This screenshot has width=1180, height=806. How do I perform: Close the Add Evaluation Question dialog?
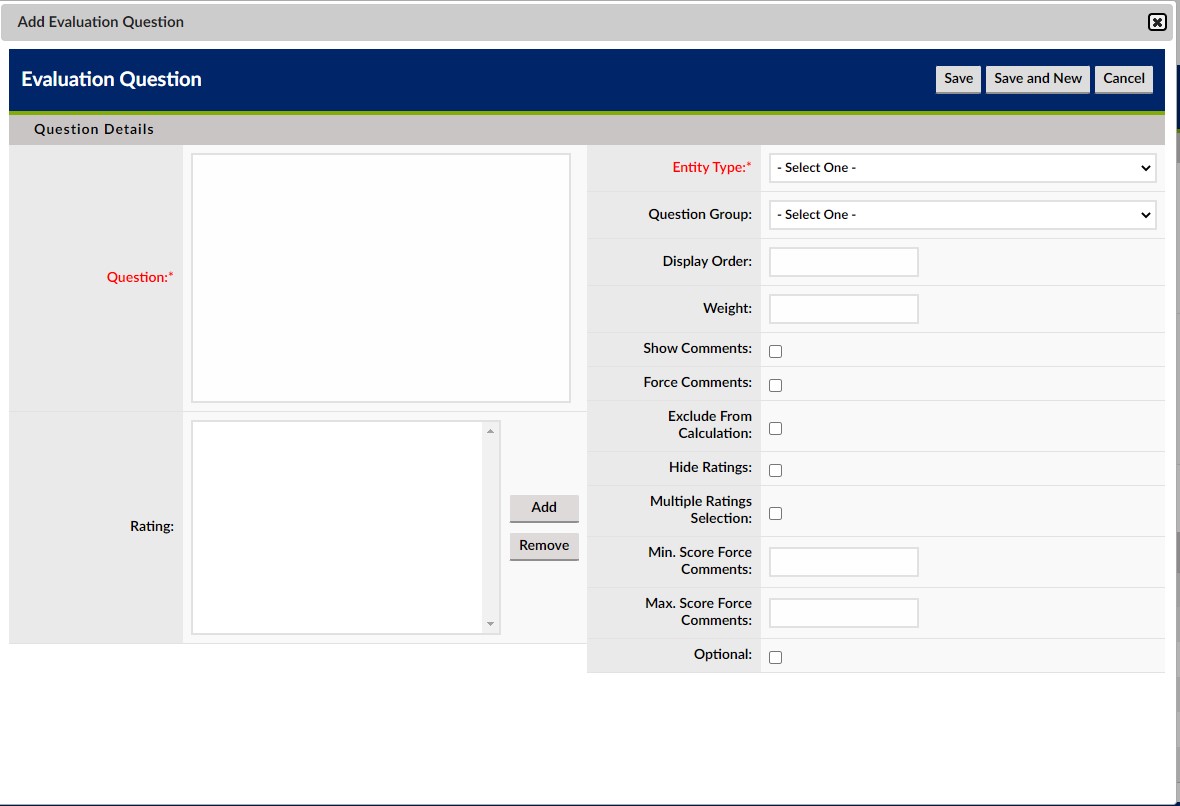(x=1157, y=21)
